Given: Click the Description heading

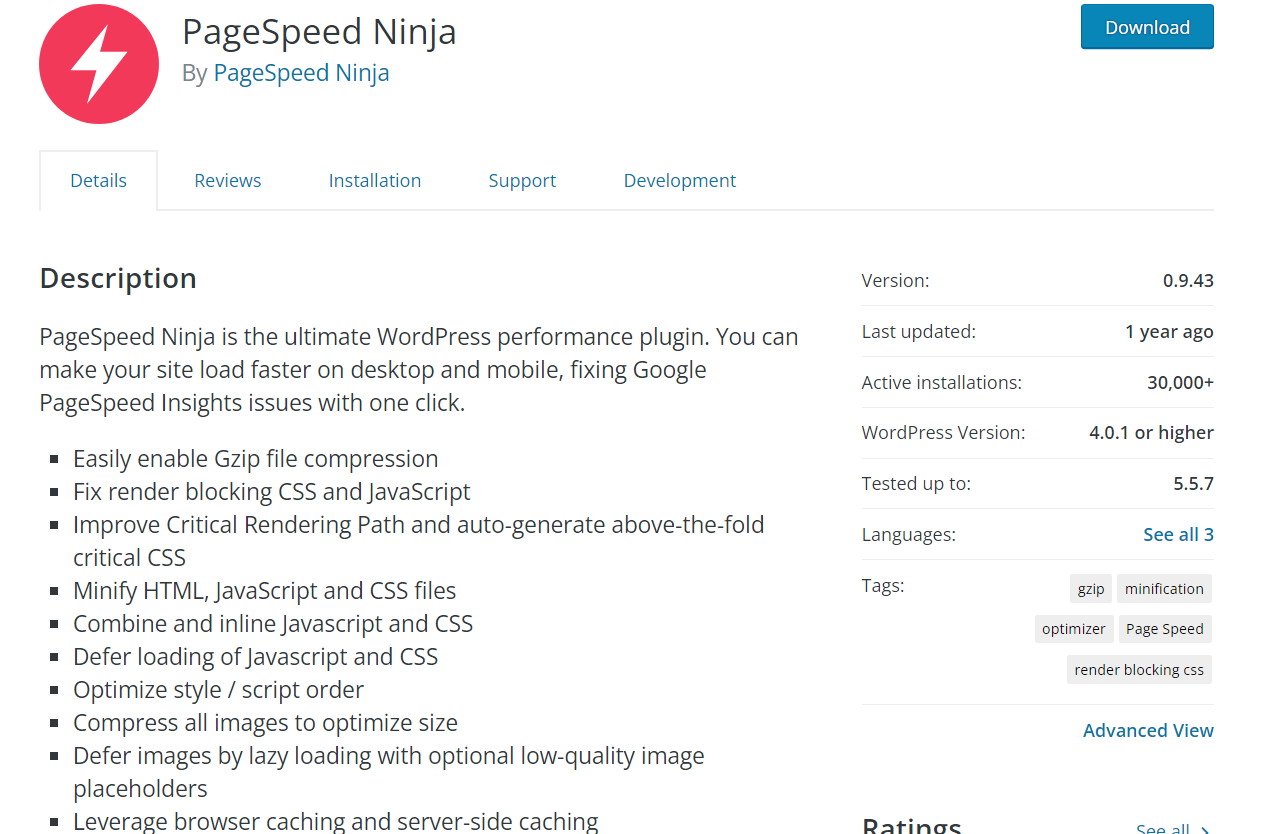Looking at the screenshot, I should 118,278.
